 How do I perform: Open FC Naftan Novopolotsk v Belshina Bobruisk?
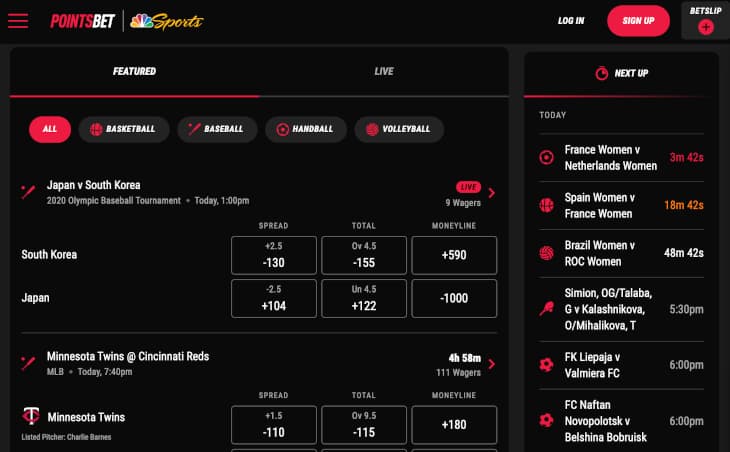click(621, 421)
